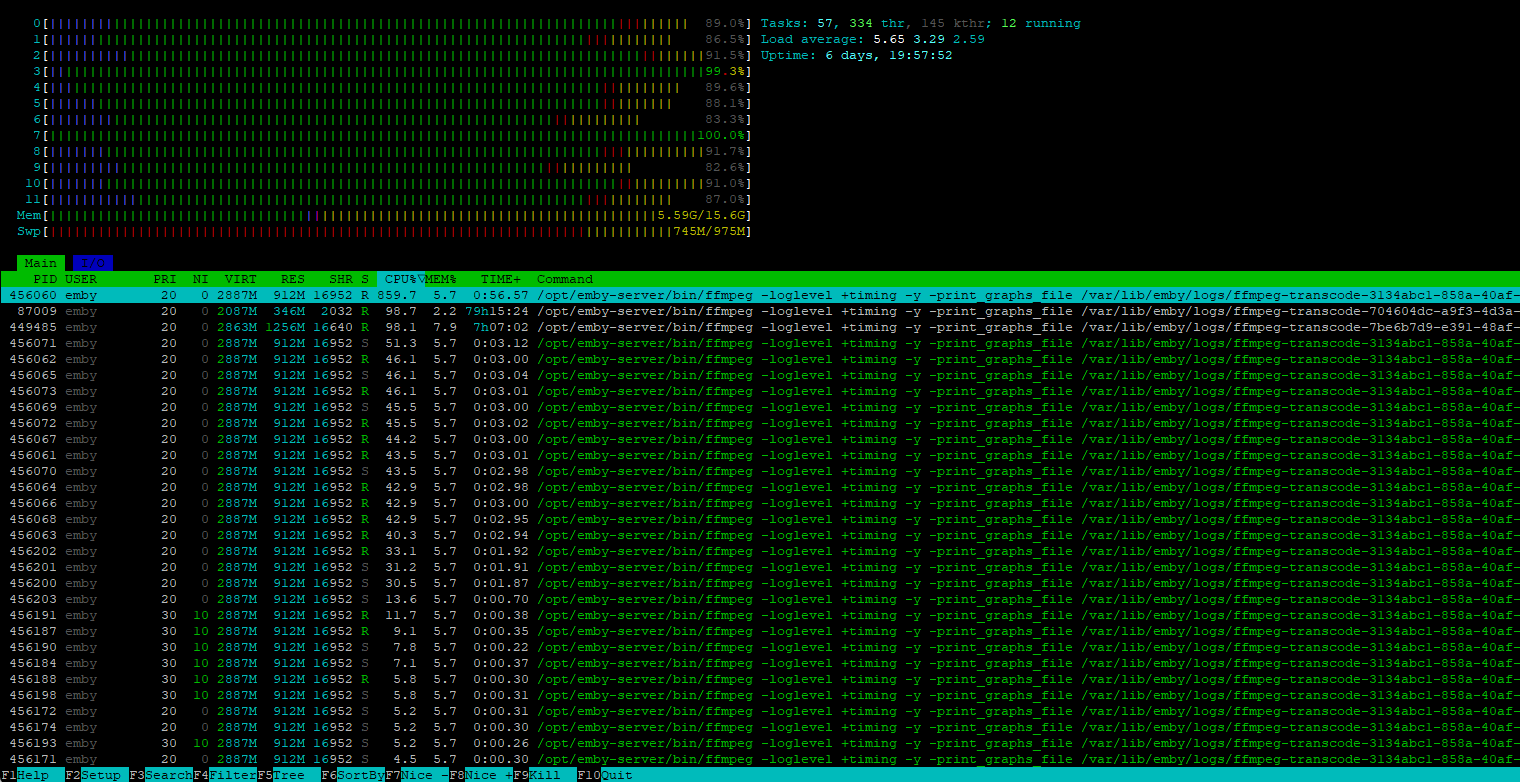Select process row with PID 456067
The height and width of the screenshot is (782, 1520).
[760, 439]
